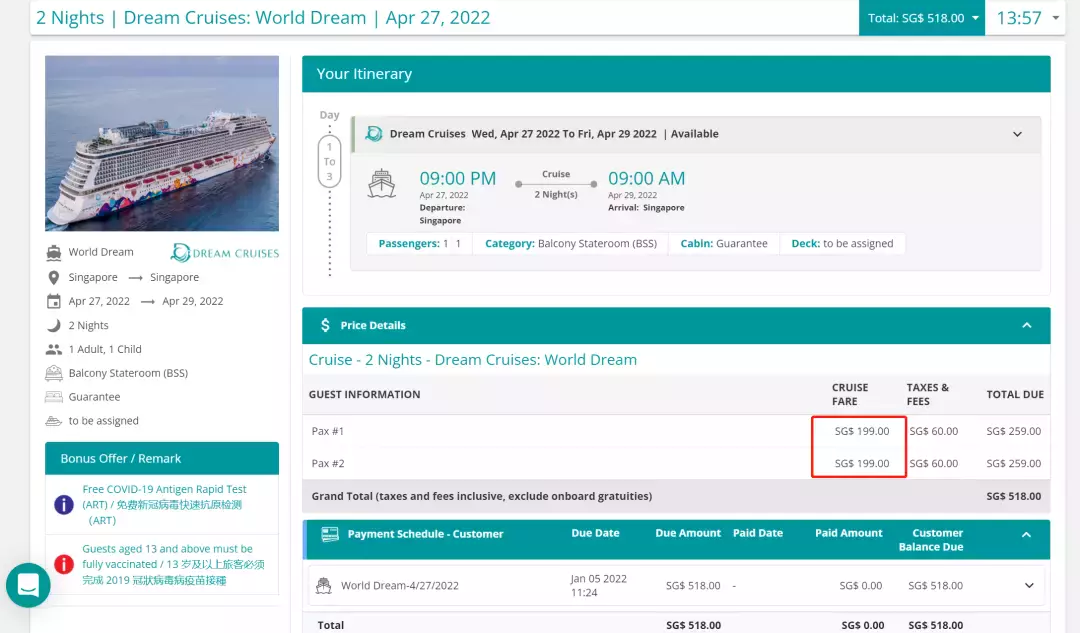Collapse the Payment Schedule - Customer panel

click(1026, 534)
